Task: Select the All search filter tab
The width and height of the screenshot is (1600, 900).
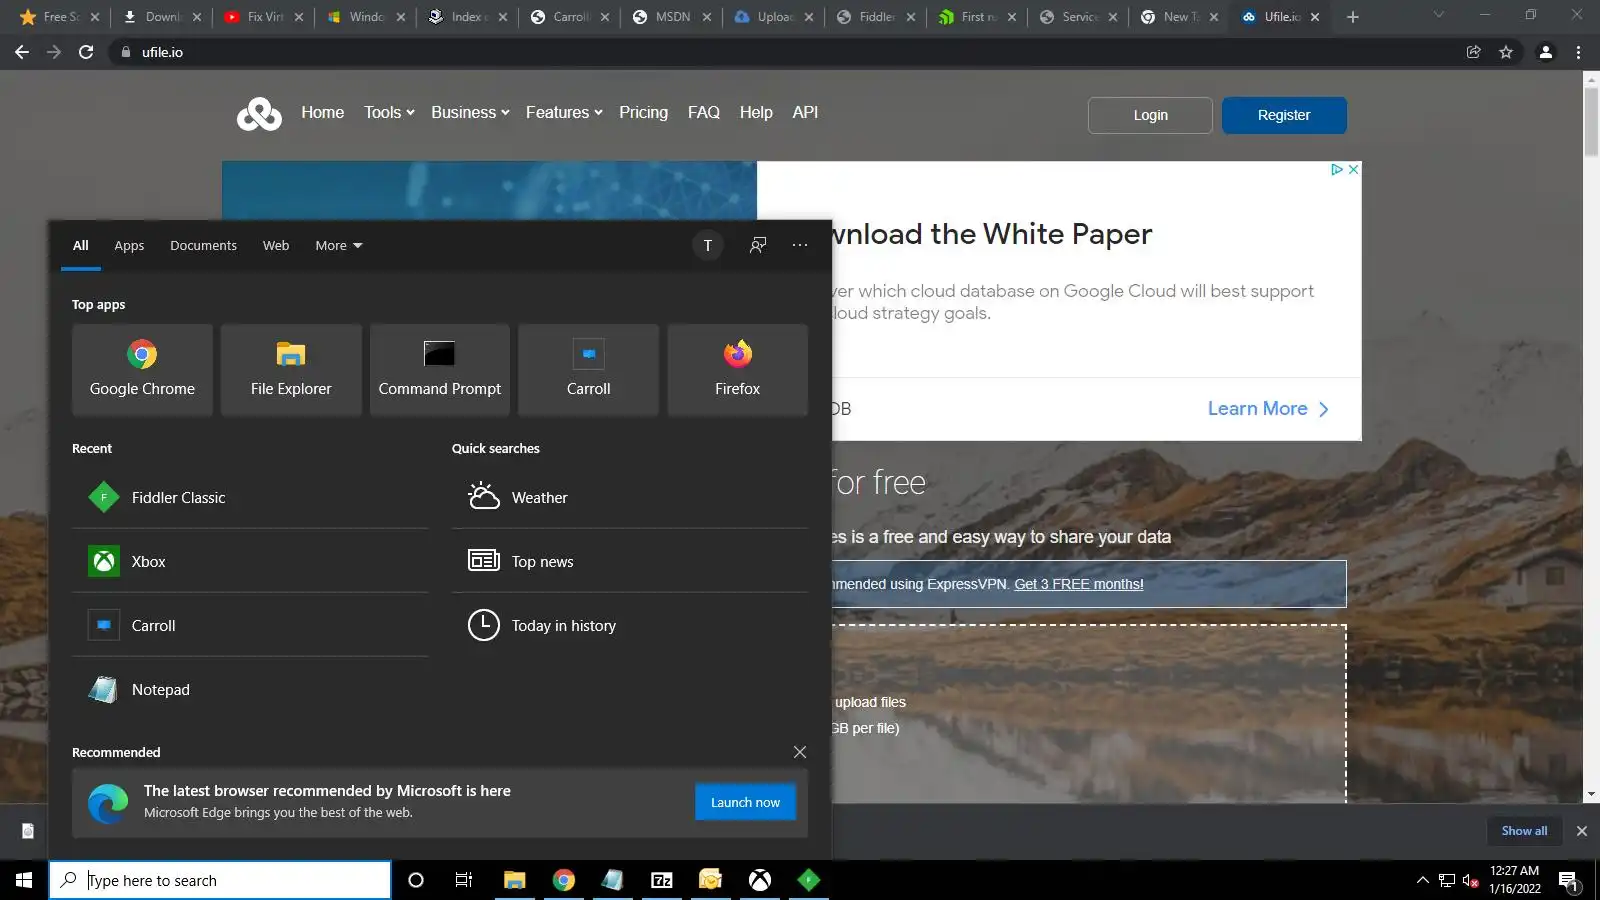Action: pos(81,245)
